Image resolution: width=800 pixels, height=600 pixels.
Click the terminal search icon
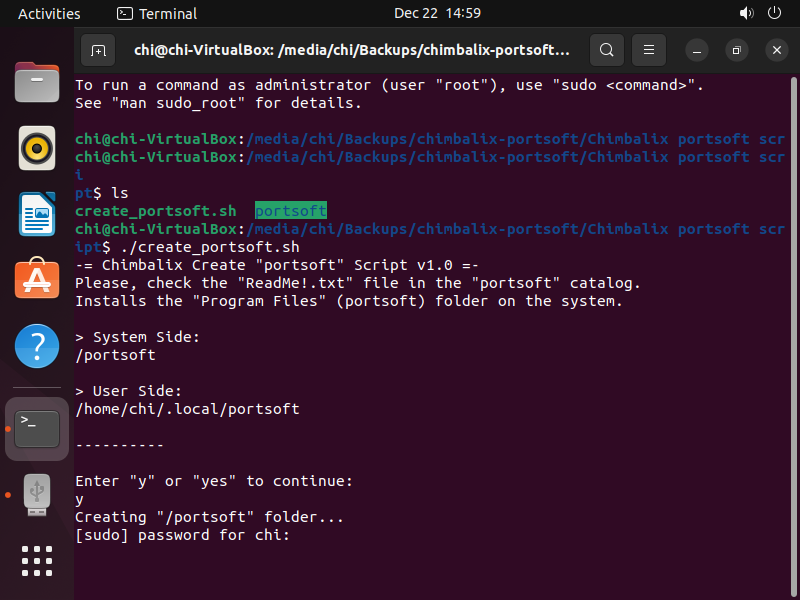[x=606, y=49]
